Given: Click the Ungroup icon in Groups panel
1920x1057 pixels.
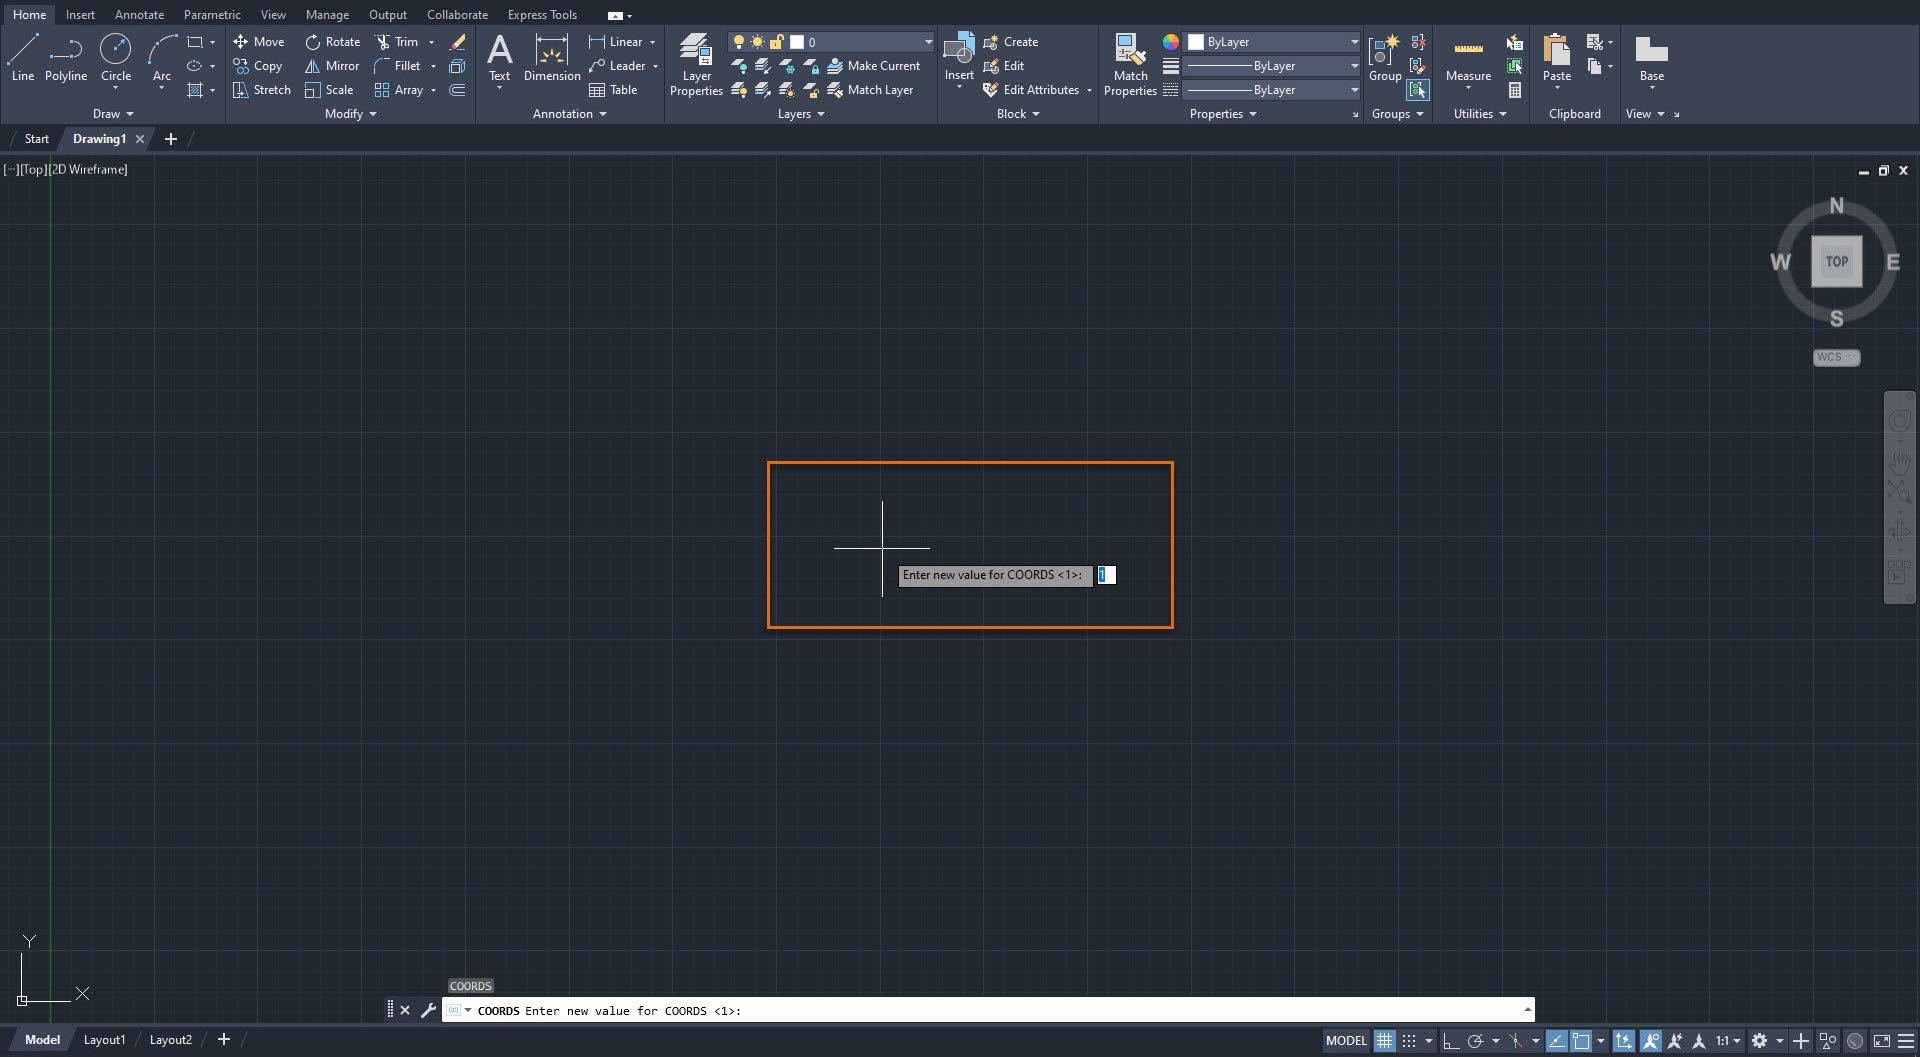Looking at the screenshot, I should point(1418,42).
